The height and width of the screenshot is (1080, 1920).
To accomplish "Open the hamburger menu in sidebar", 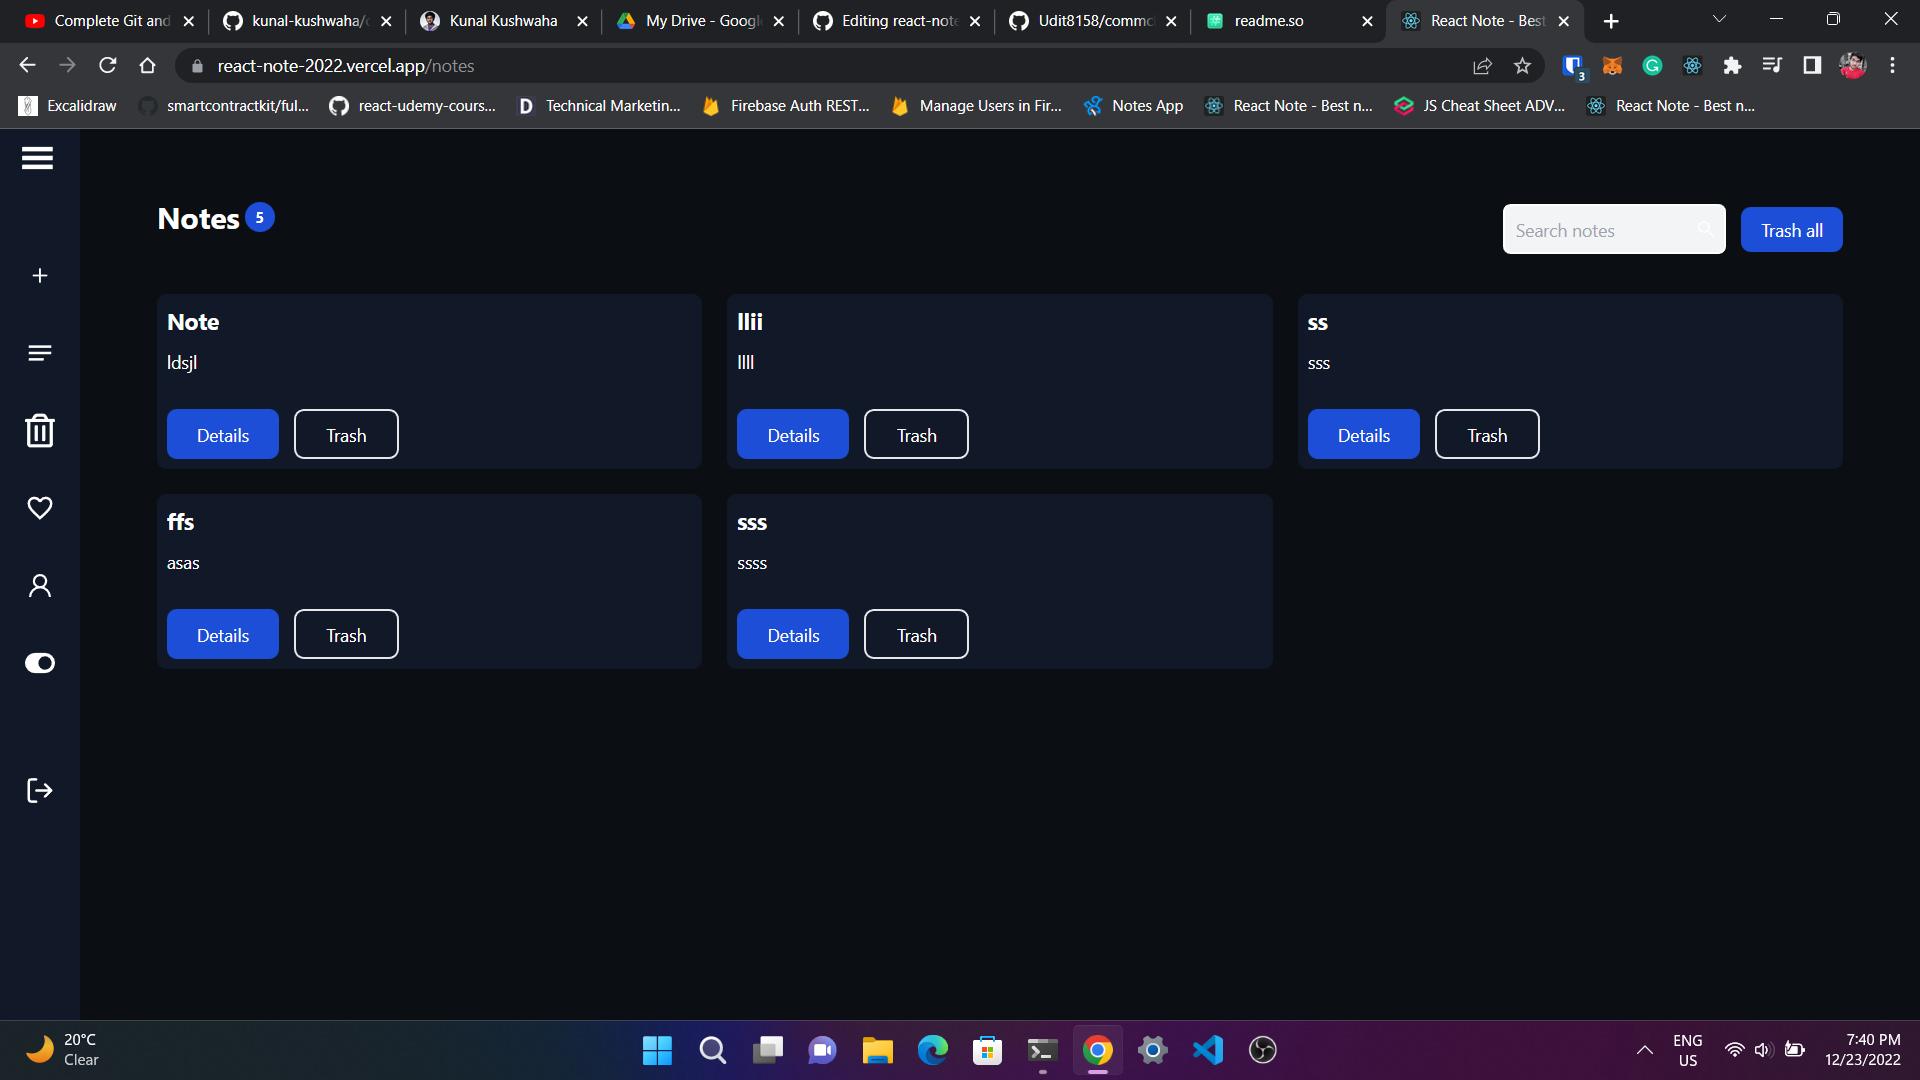I will click(x=37, y=158).
